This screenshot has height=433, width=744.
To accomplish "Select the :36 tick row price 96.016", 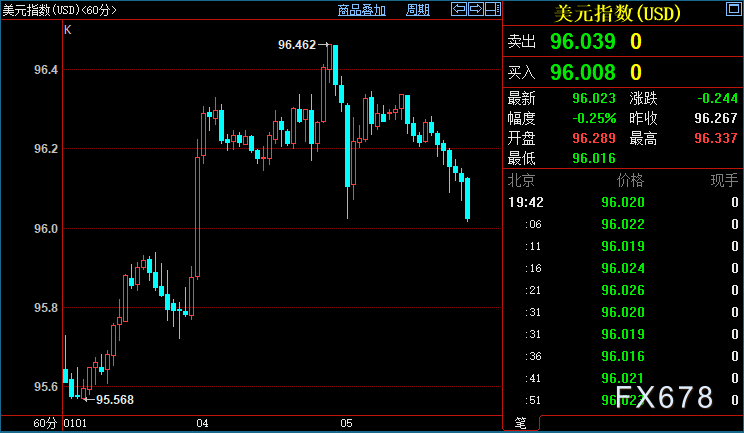I will point(623,356).
